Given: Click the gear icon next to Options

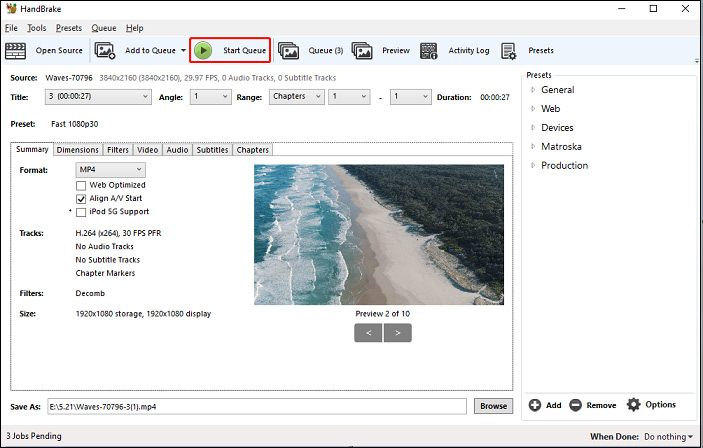Looking at the screenshot, I should coord(634,405).
